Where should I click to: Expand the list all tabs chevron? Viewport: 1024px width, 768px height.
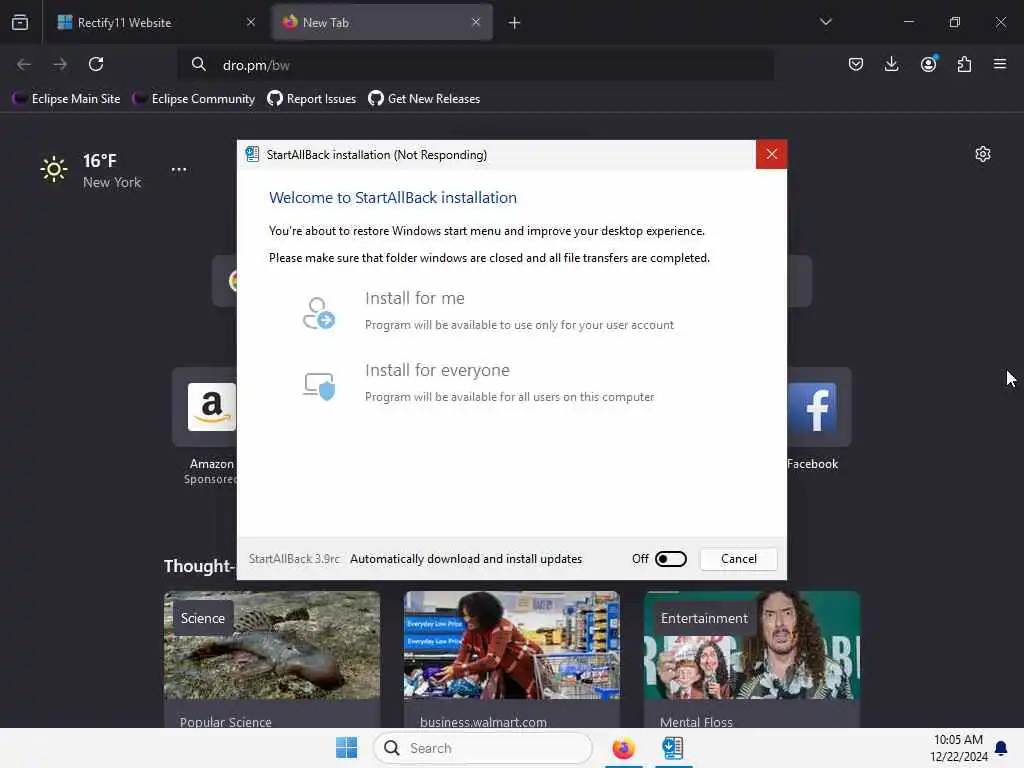pos(825,22)
